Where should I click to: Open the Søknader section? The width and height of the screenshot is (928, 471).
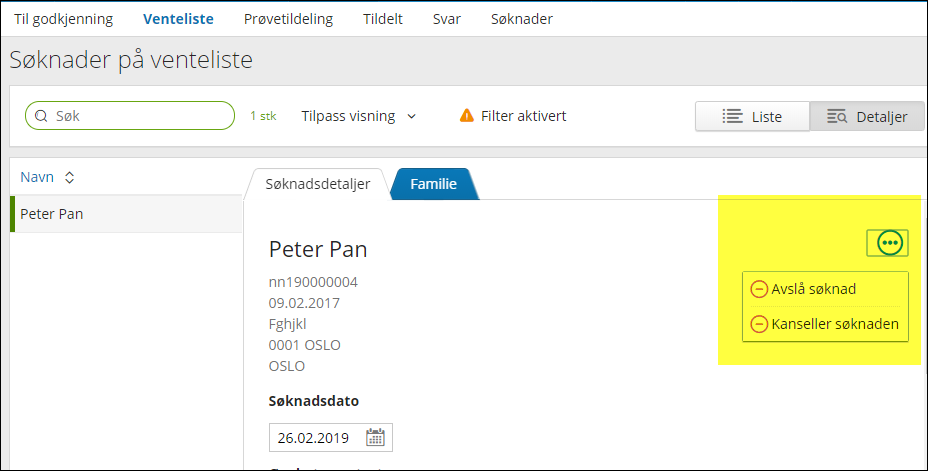[521, 19]
